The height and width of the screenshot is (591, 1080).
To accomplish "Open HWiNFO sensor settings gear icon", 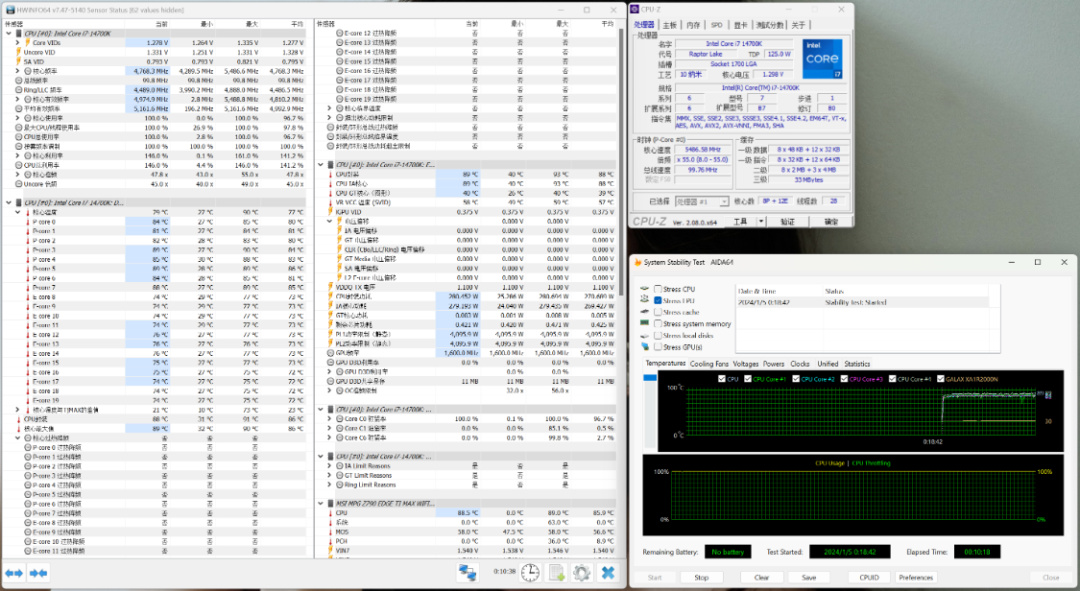I will pyautogui.click(x=581, y=572).
